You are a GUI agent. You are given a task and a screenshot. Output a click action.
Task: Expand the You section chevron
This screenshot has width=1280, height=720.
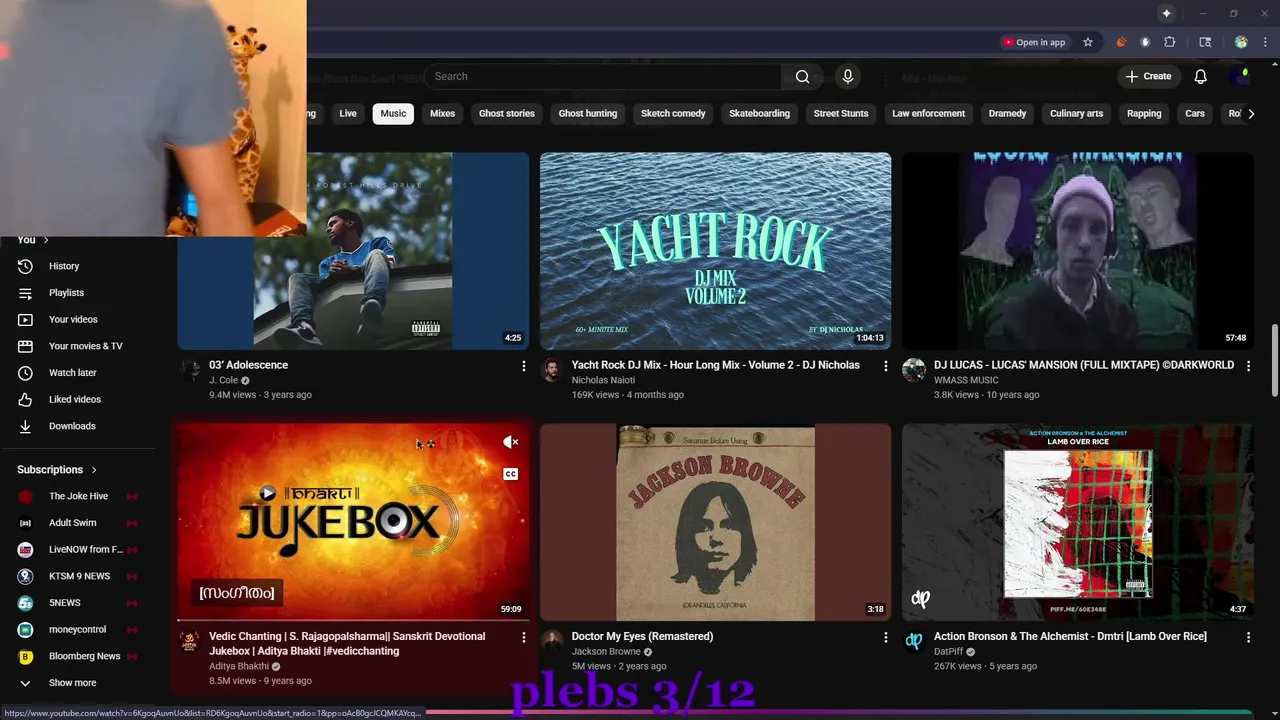[46, 240]
